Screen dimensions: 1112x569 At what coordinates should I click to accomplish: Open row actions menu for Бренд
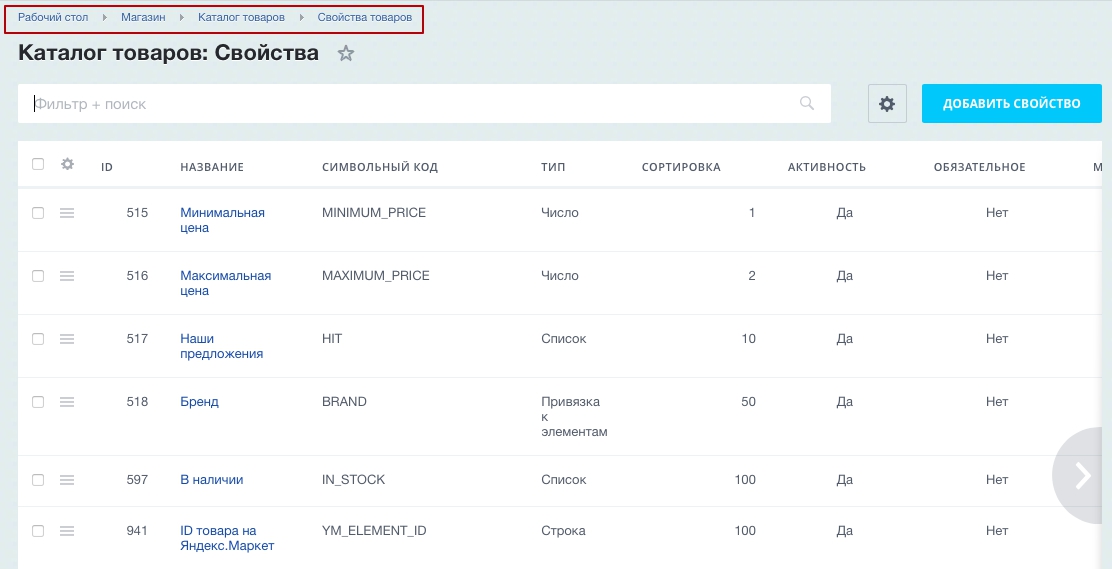tap(67, 402)
